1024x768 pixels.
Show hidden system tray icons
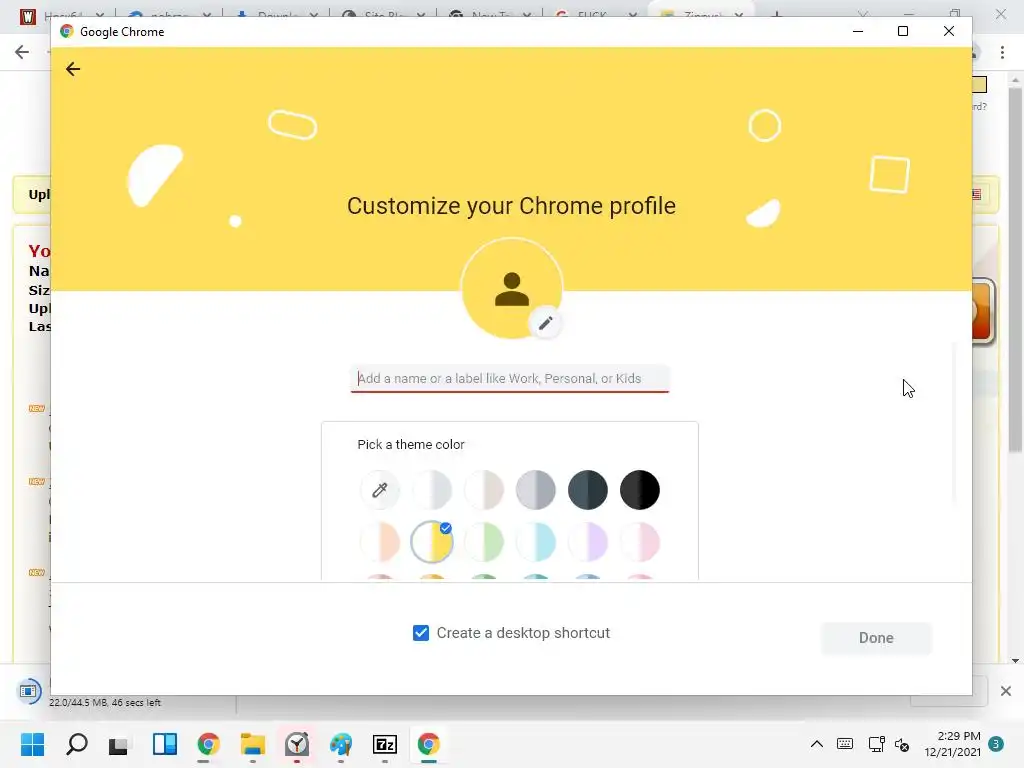(x=816, y=744)
